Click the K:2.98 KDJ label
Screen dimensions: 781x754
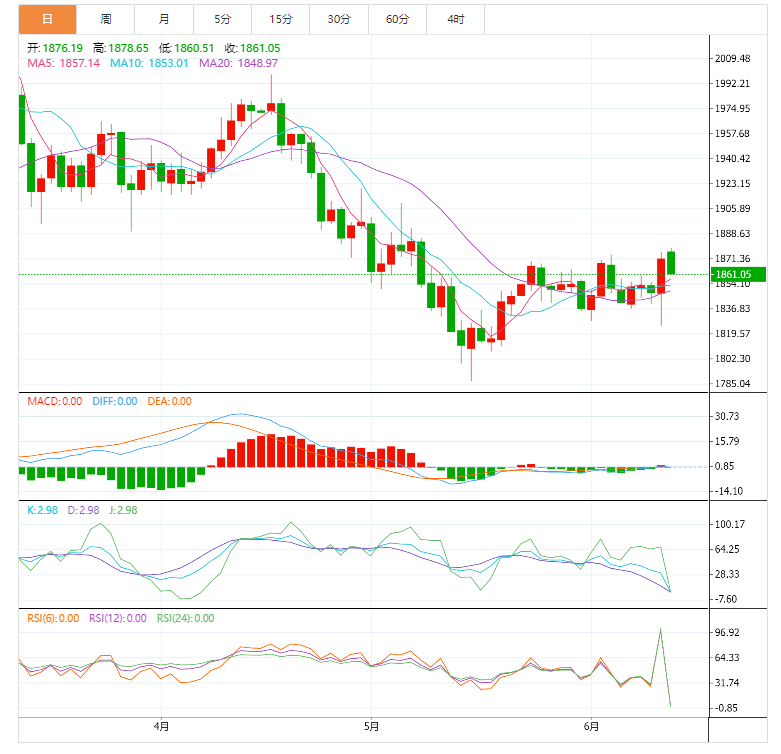coord(42,510)
